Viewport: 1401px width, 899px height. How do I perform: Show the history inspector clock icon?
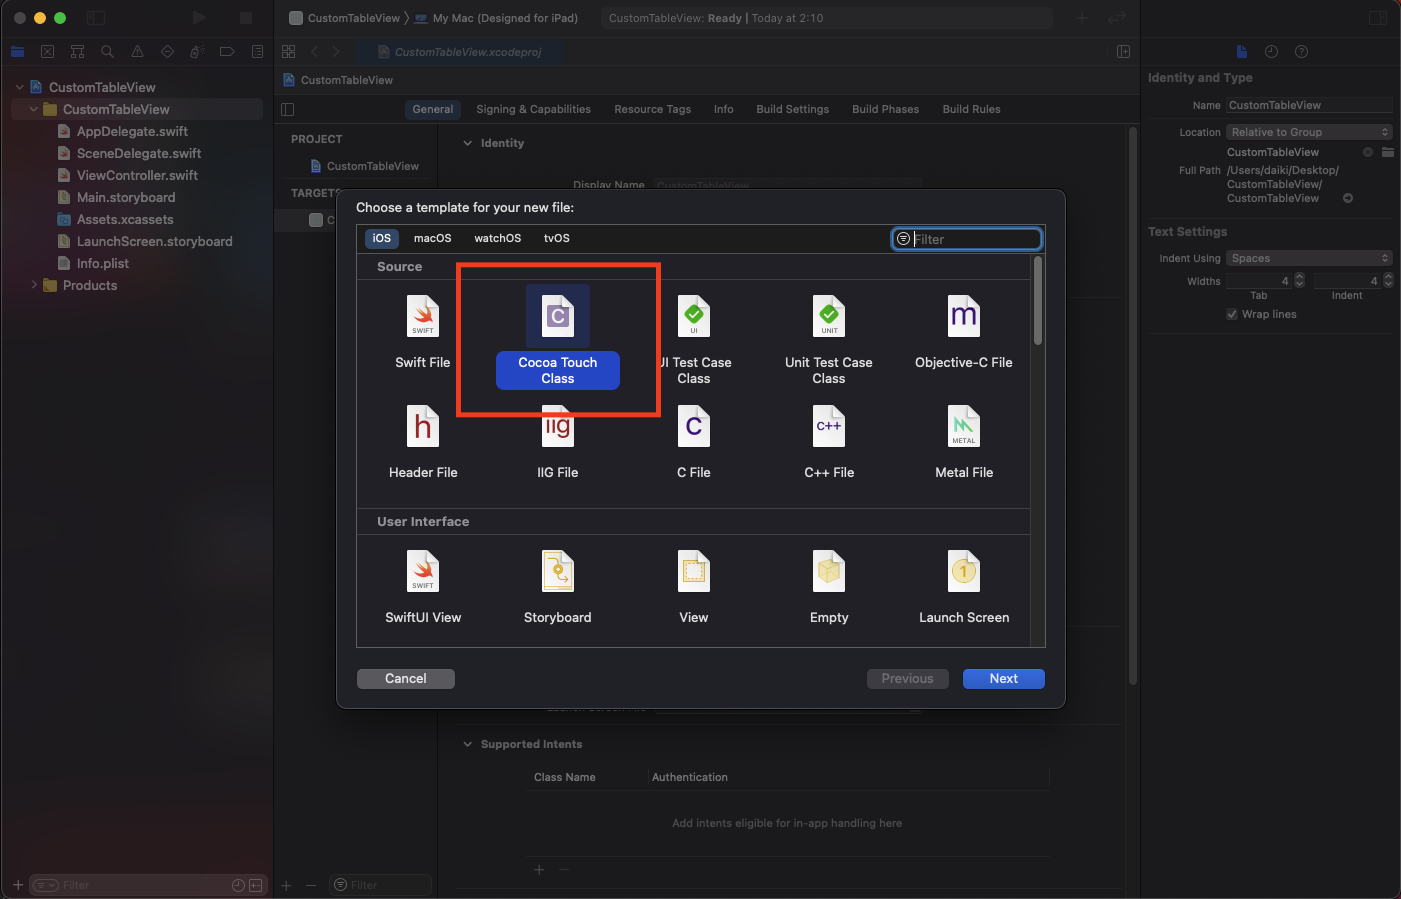pyautogui.click(x=1271, y=51)
